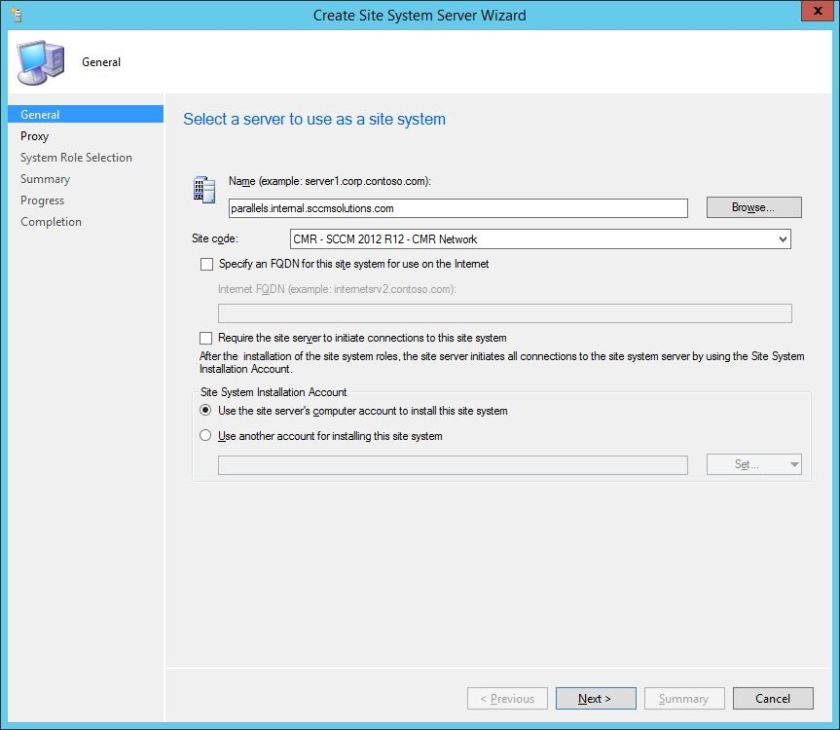Click Next to continue the wizard
The height and width of the screenshot is (730, 840).
click(595, 698)
